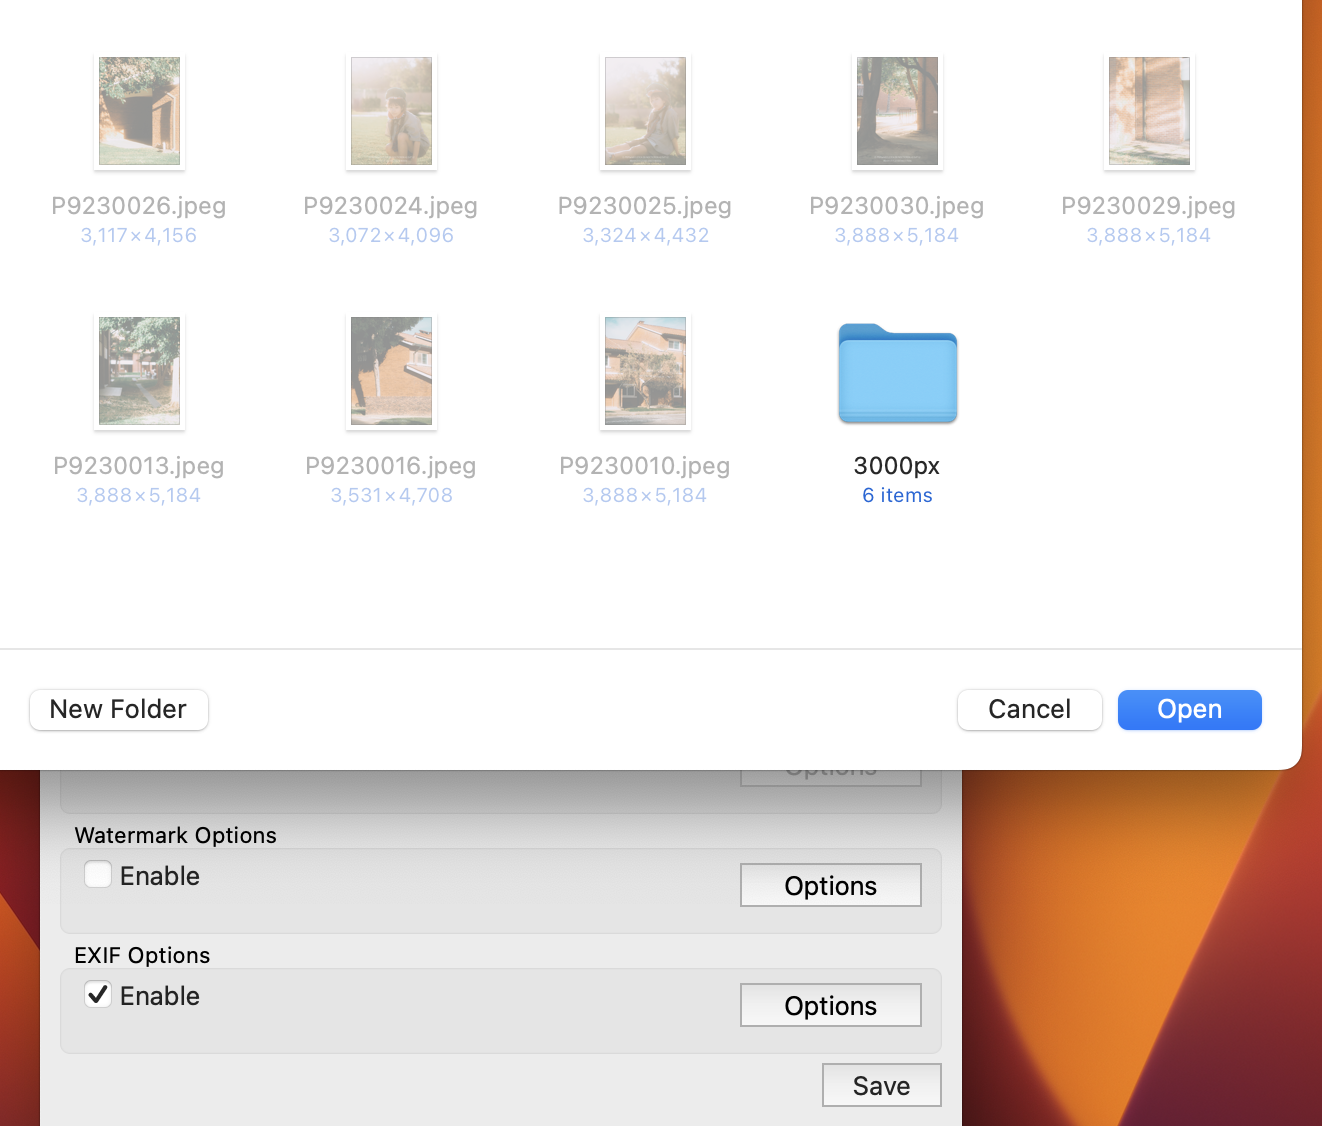Click the 3,324×4,432 dimensions text
Screen dimensions: 1322x1126
tap(646, 236)
